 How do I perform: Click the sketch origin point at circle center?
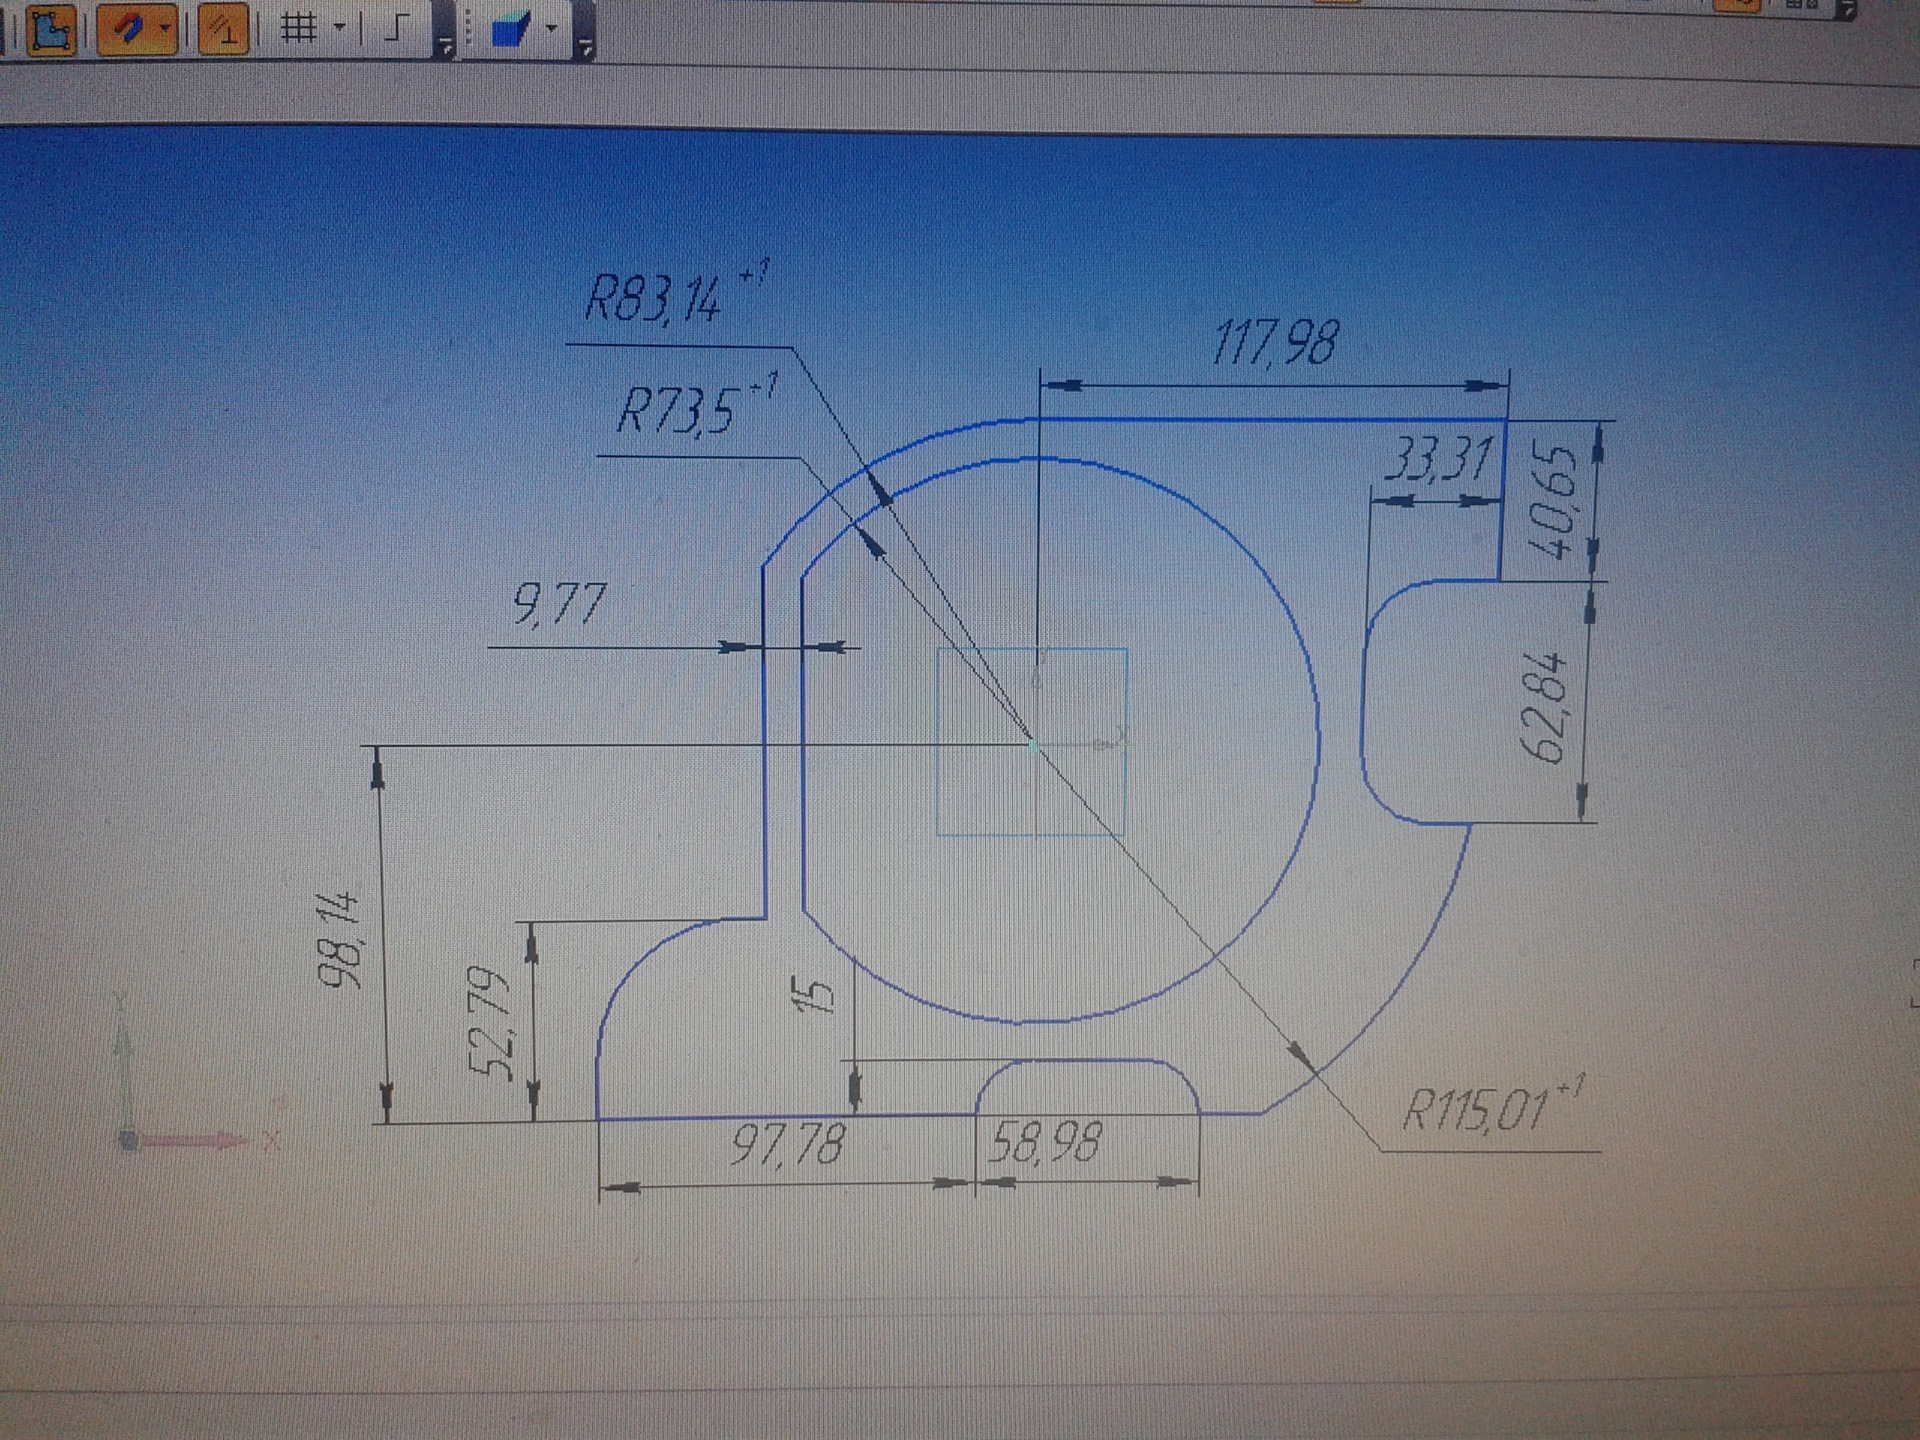(1034, 744)
